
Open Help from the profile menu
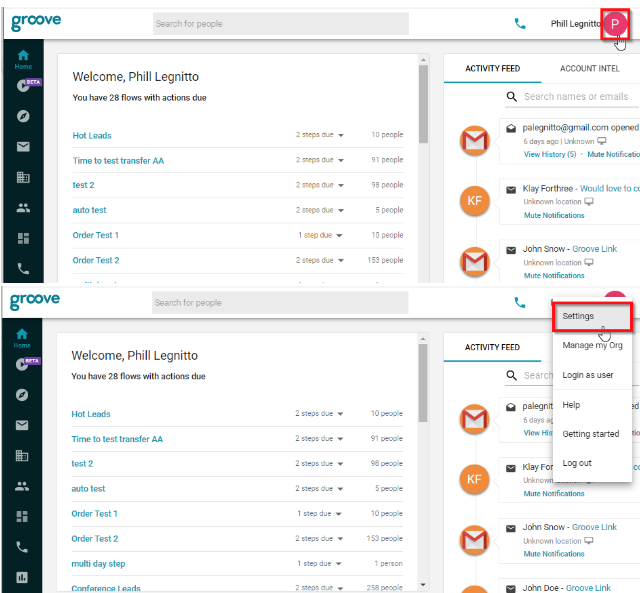click(x=592, y=405)
